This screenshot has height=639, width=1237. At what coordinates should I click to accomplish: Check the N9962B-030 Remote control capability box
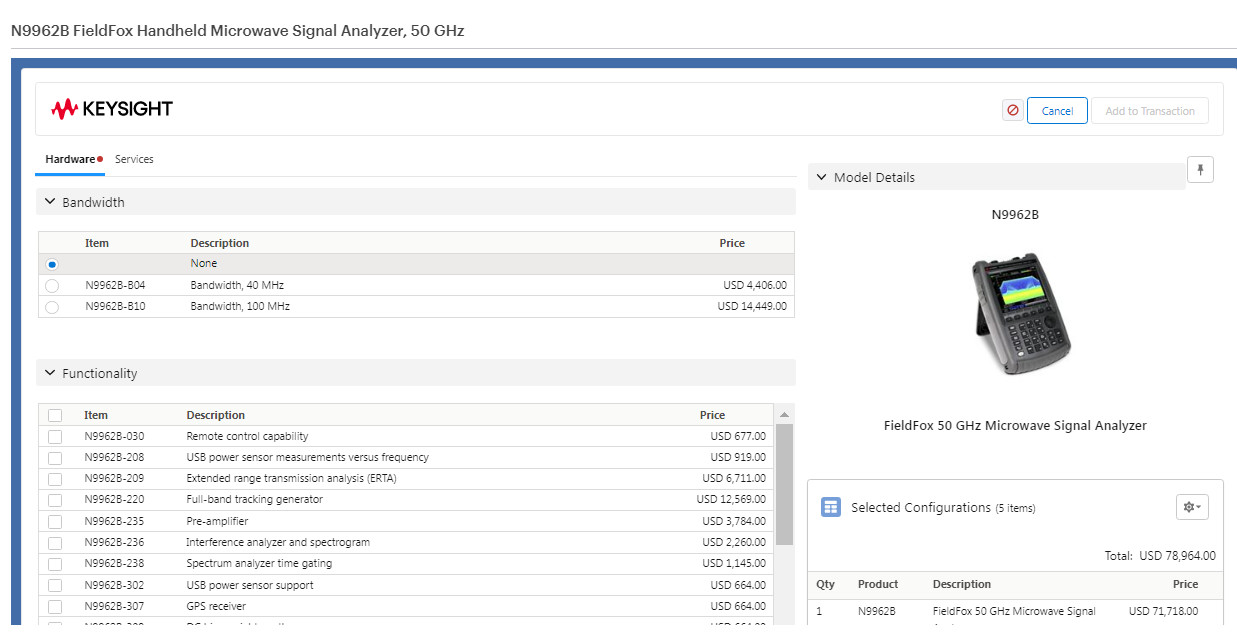click(x=55, y=437)
